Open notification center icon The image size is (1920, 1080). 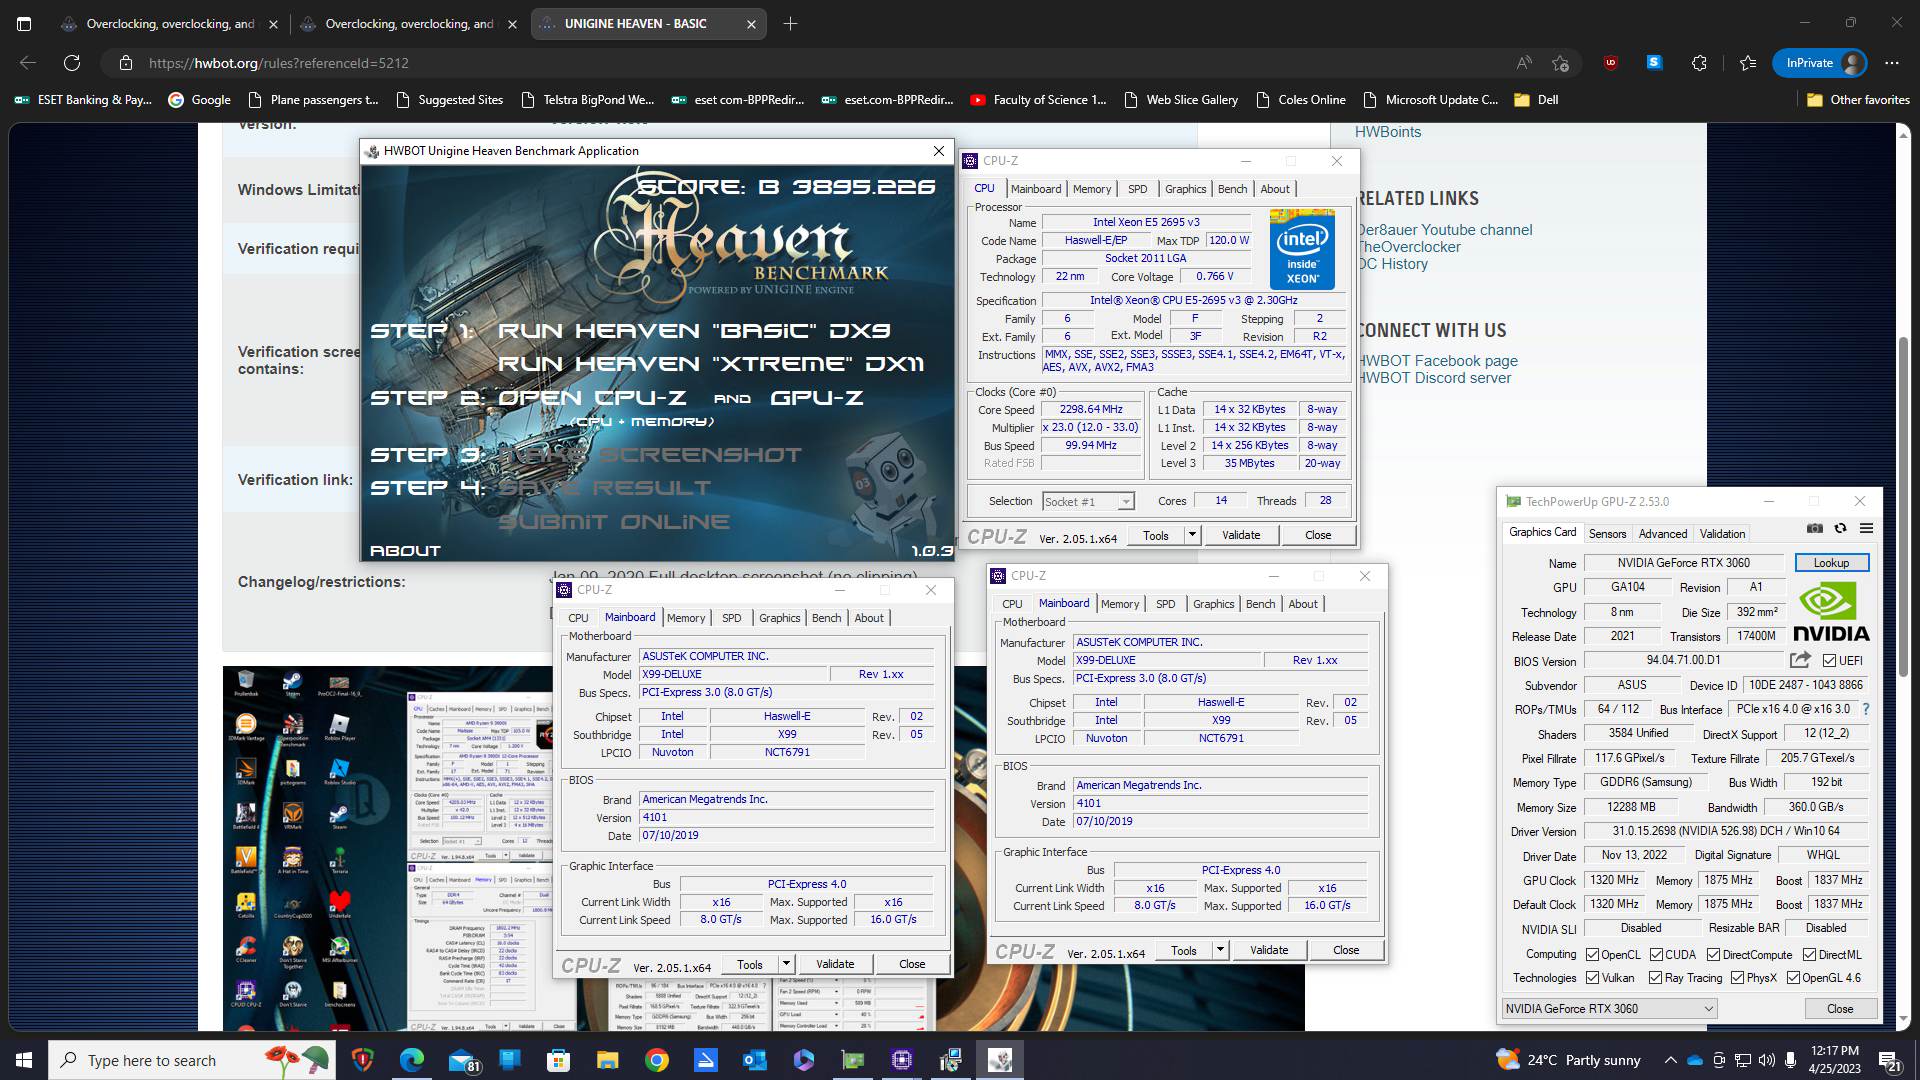coord(1889,1060)
